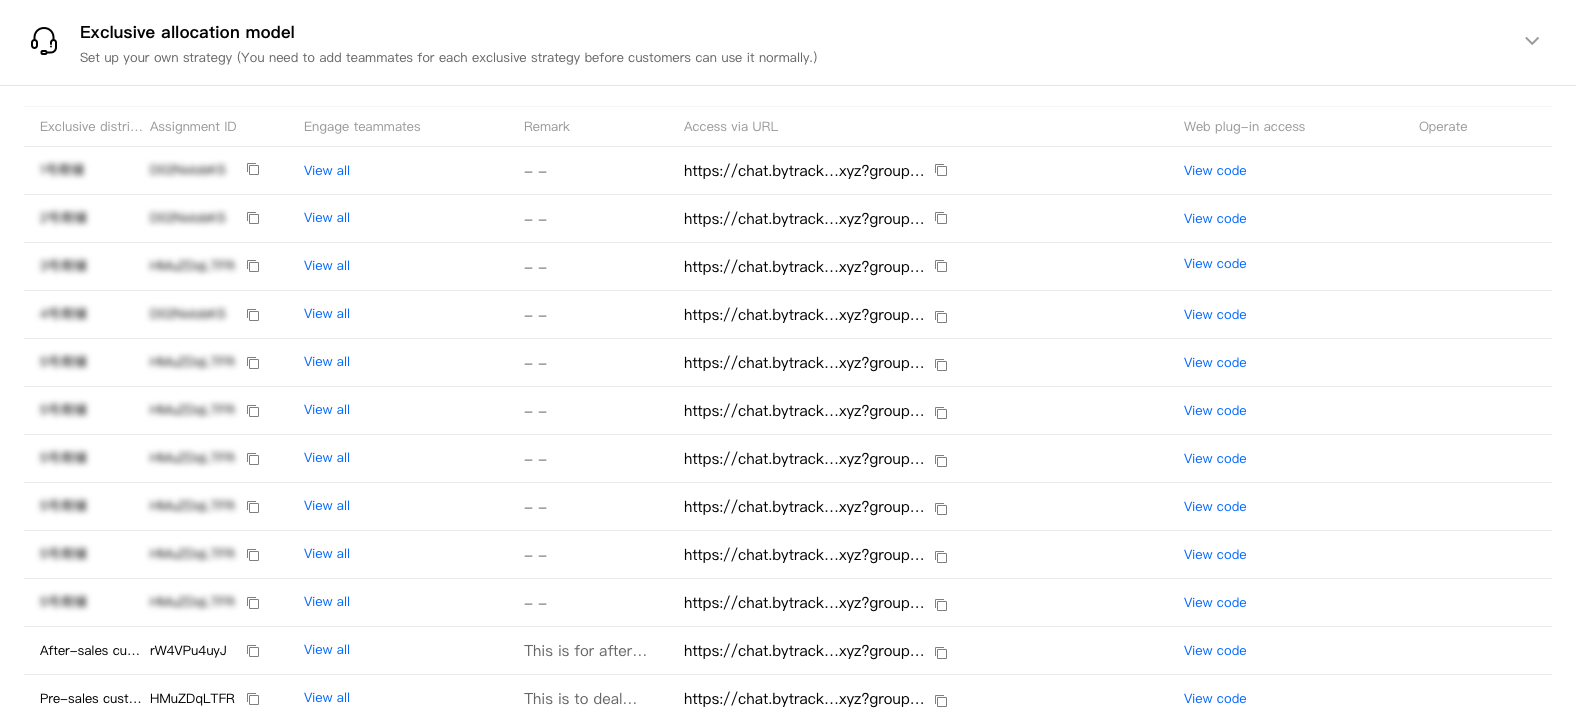1576x722 pixels.
Task: Open View code for the Pre-sales row
Action: pyautogui.click(x=1215, y=699)
